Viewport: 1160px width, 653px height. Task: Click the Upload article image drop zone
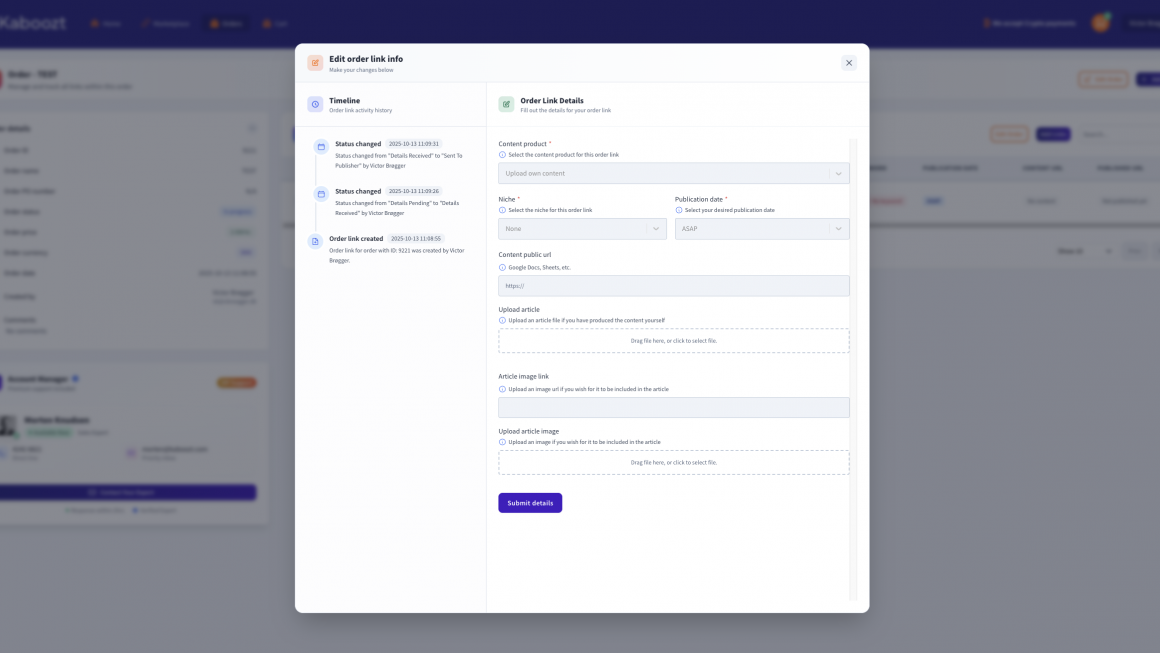[673, 462]
